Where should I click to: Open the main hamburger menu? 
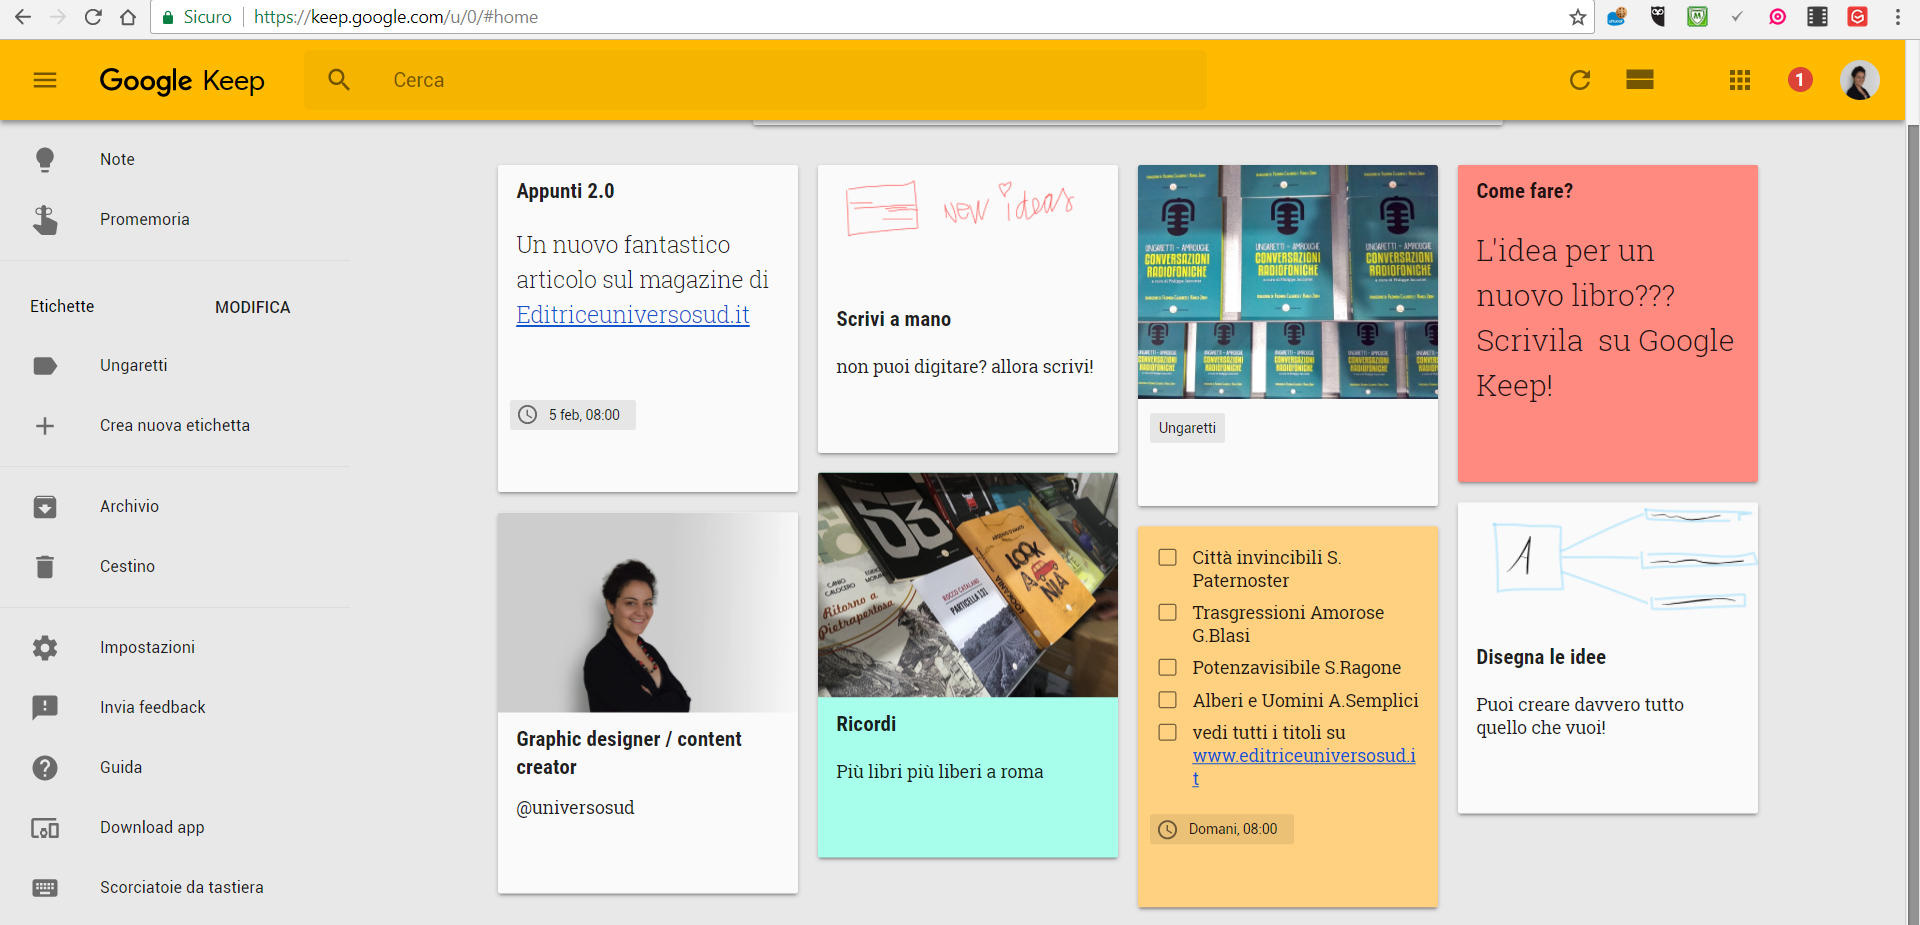[x=45, y=80]
